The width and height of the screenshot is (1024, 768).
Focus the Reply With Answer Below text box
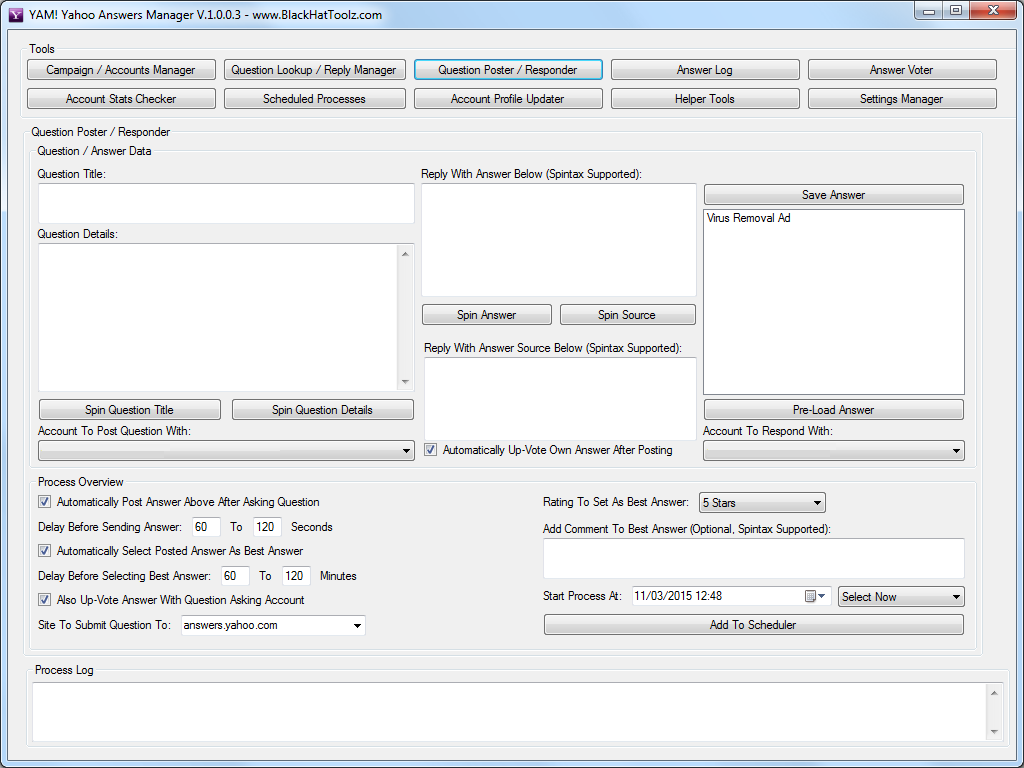tap(558, 240)
